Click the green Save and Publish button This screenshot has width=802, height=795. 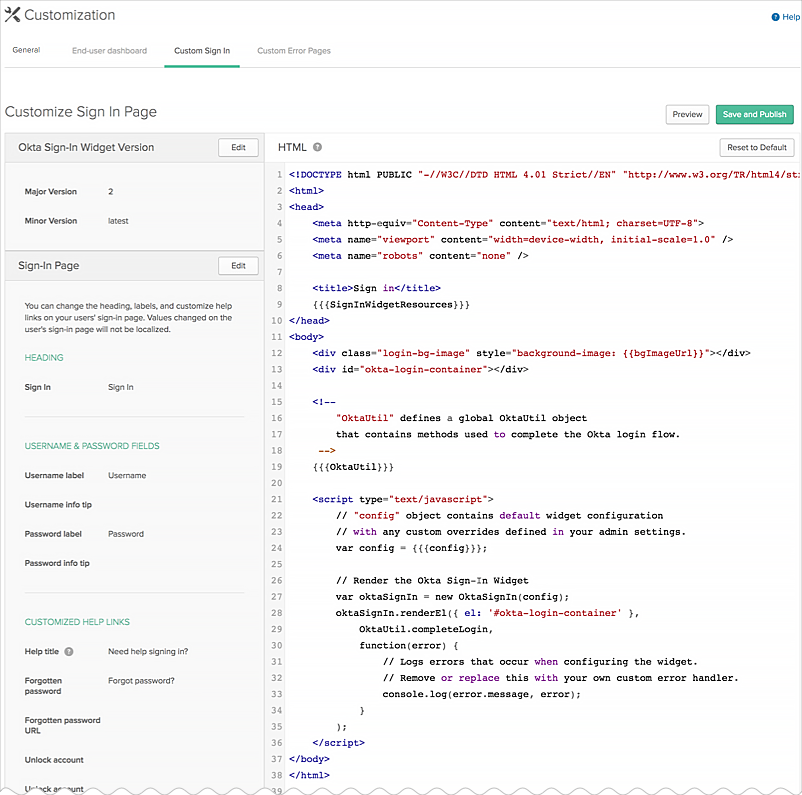pos(754,114)
